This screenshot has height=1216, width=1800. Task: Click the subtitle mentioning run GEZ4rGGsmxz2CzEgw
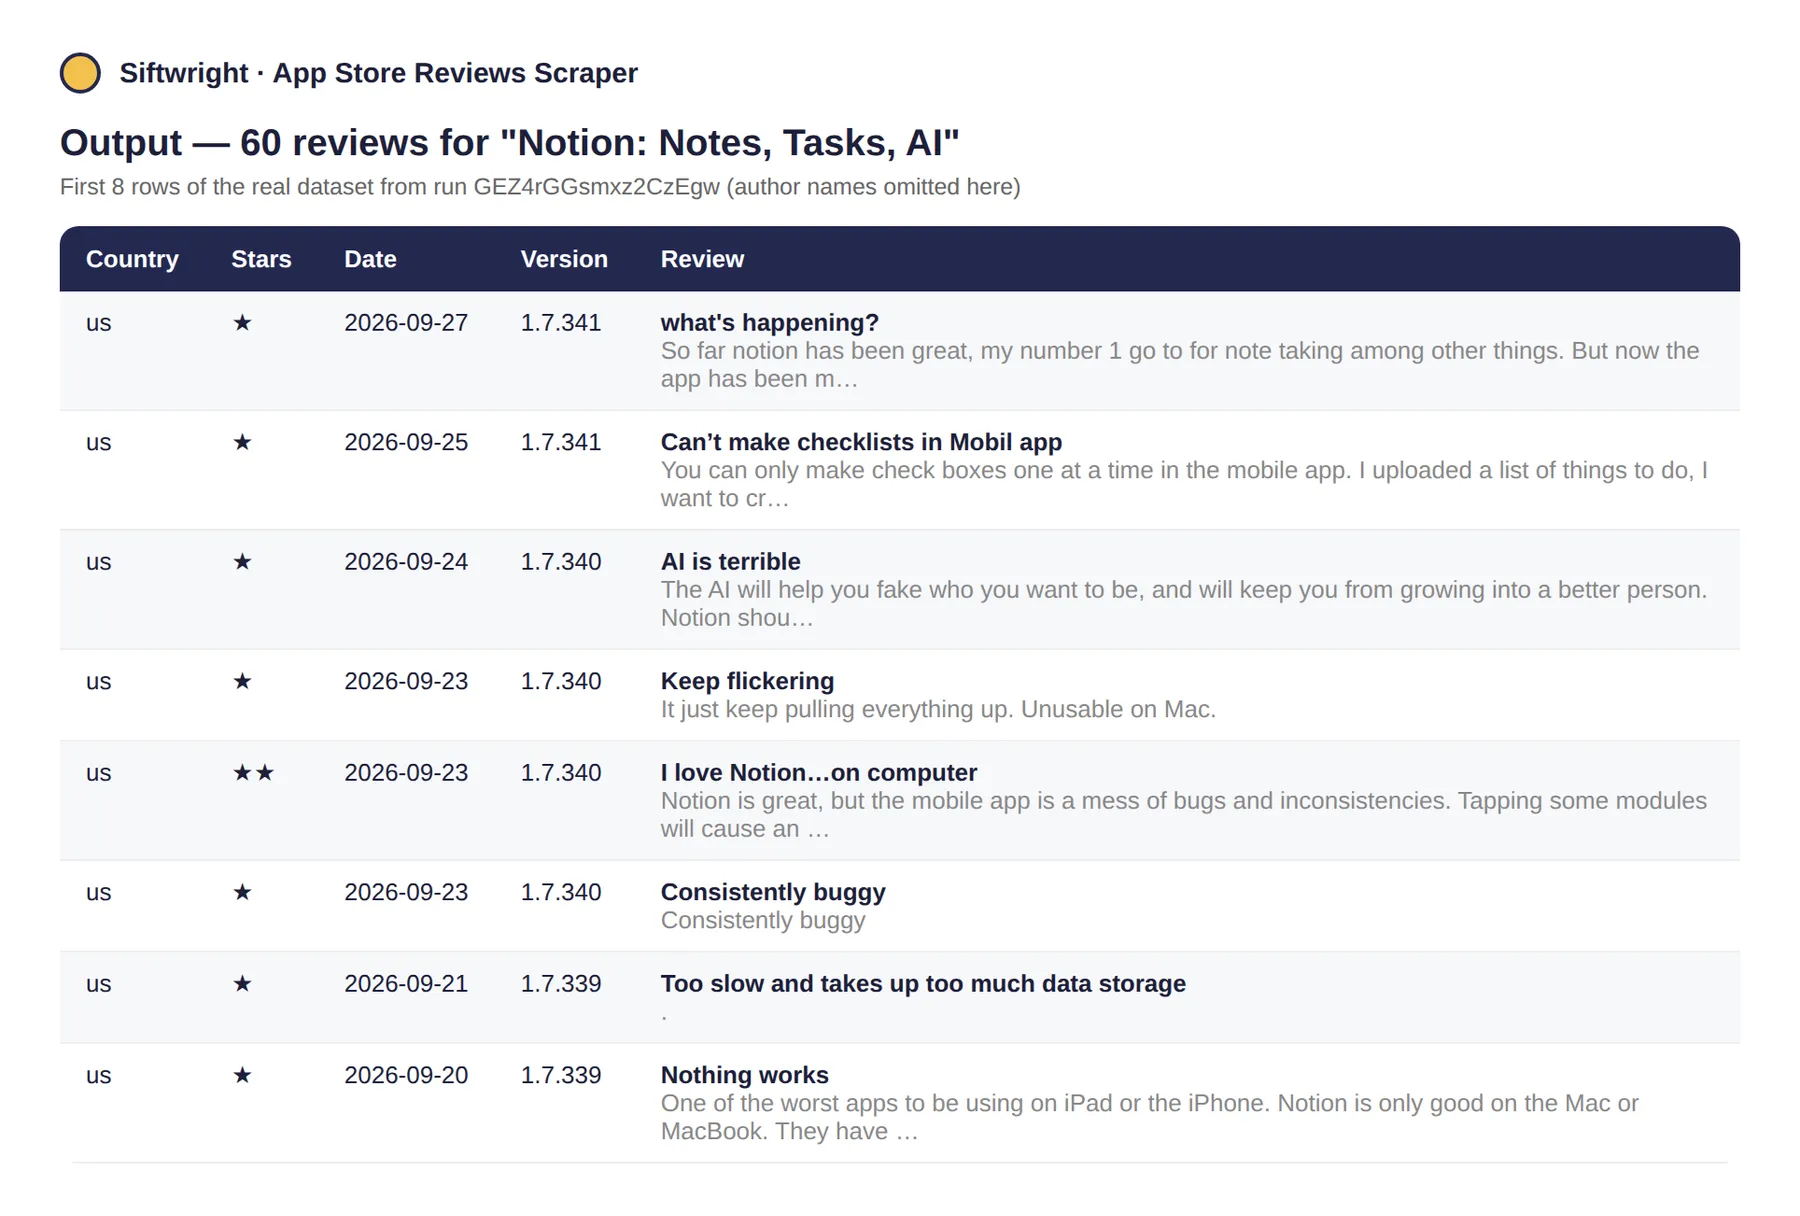[540, 187]
